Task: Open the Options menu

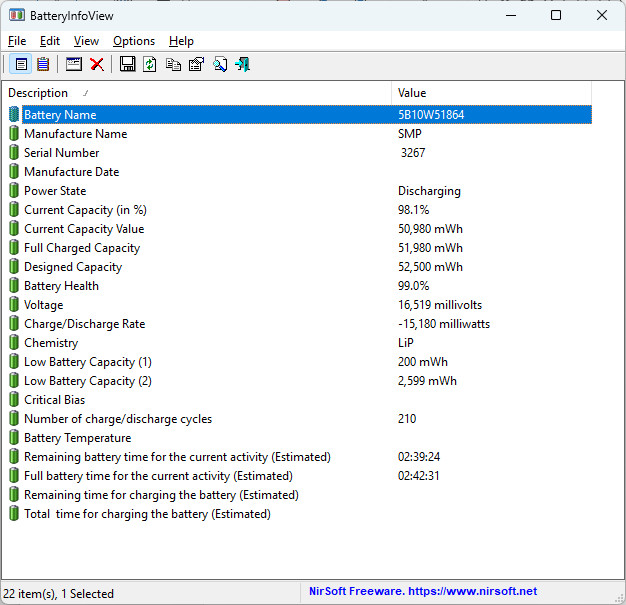Action: pos(134,41)
